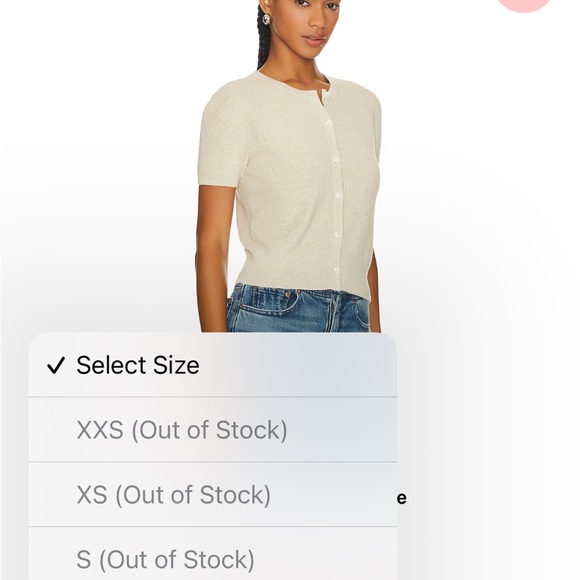The image size is (580, 580).
Task: Click the checkmark beside Select Size
Action: 56,365
